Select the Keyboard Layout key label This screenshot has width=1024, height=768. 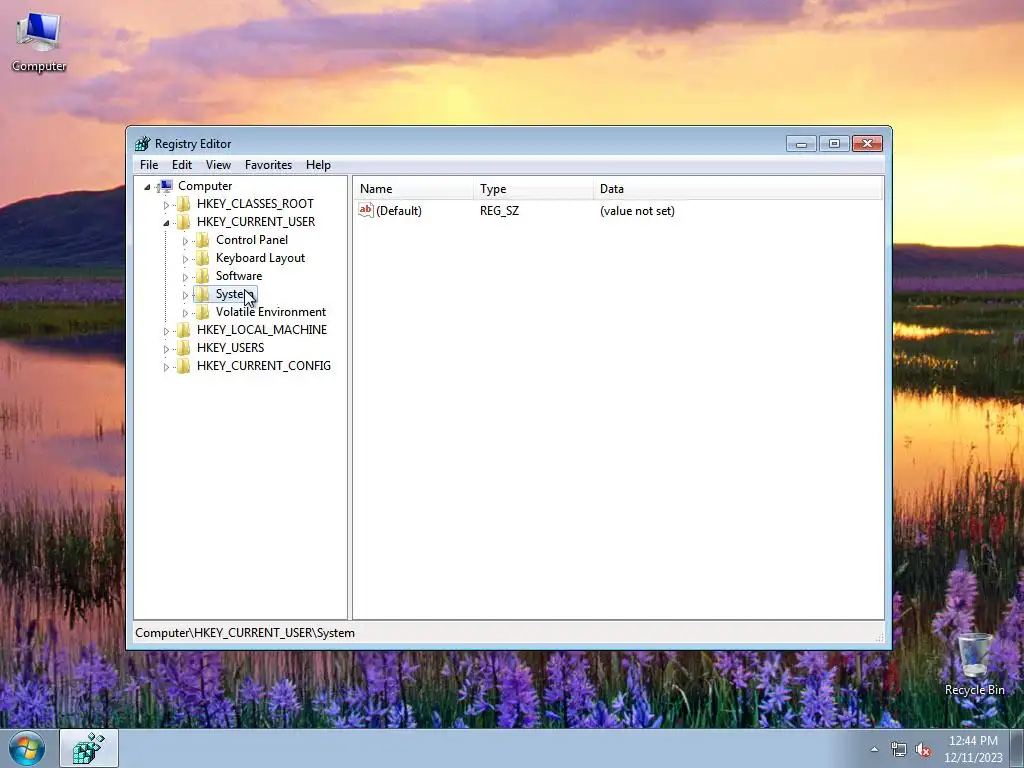tap(261, 258)
